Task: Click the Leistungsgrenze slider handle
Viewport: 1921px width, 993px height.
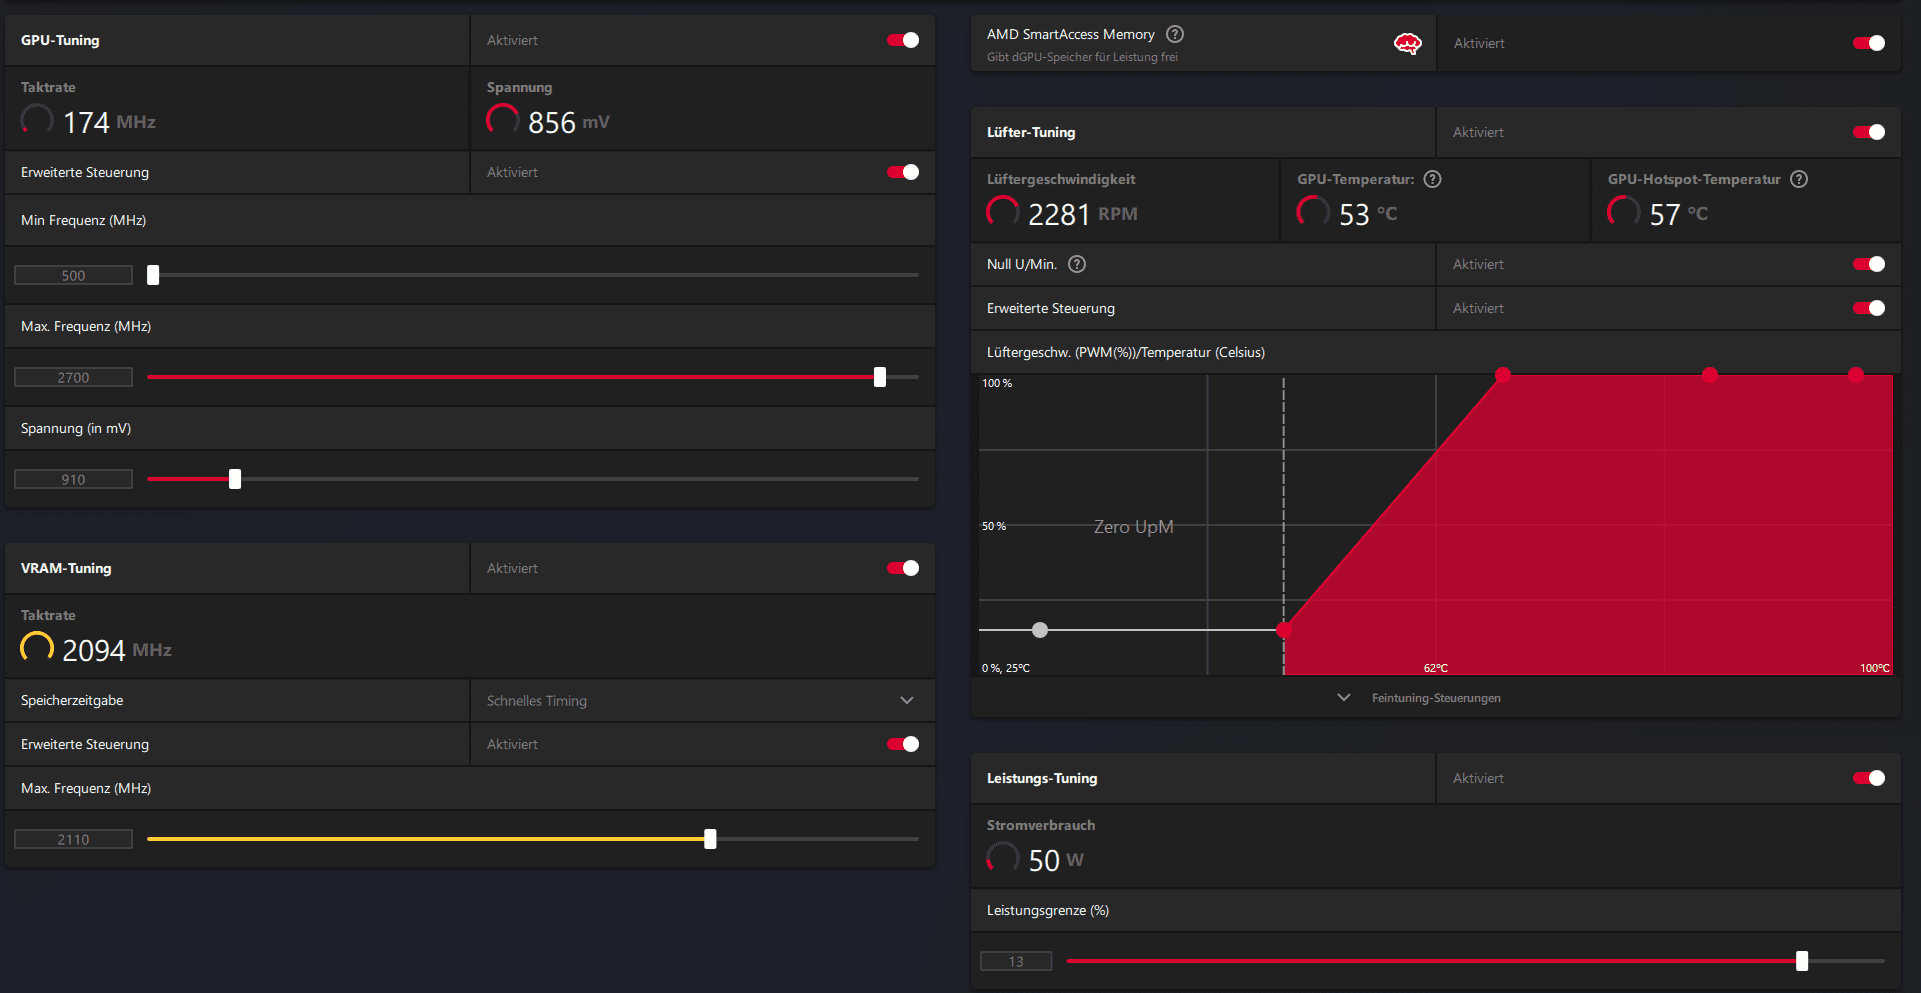Action: 1802,961
